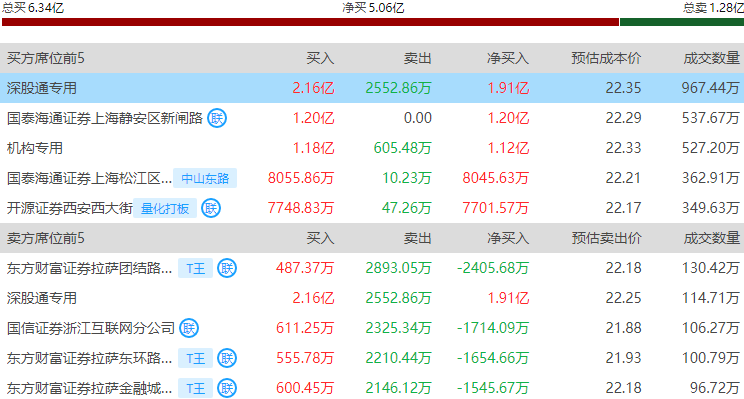Click the 买方席位前5 header

point(46,58)
